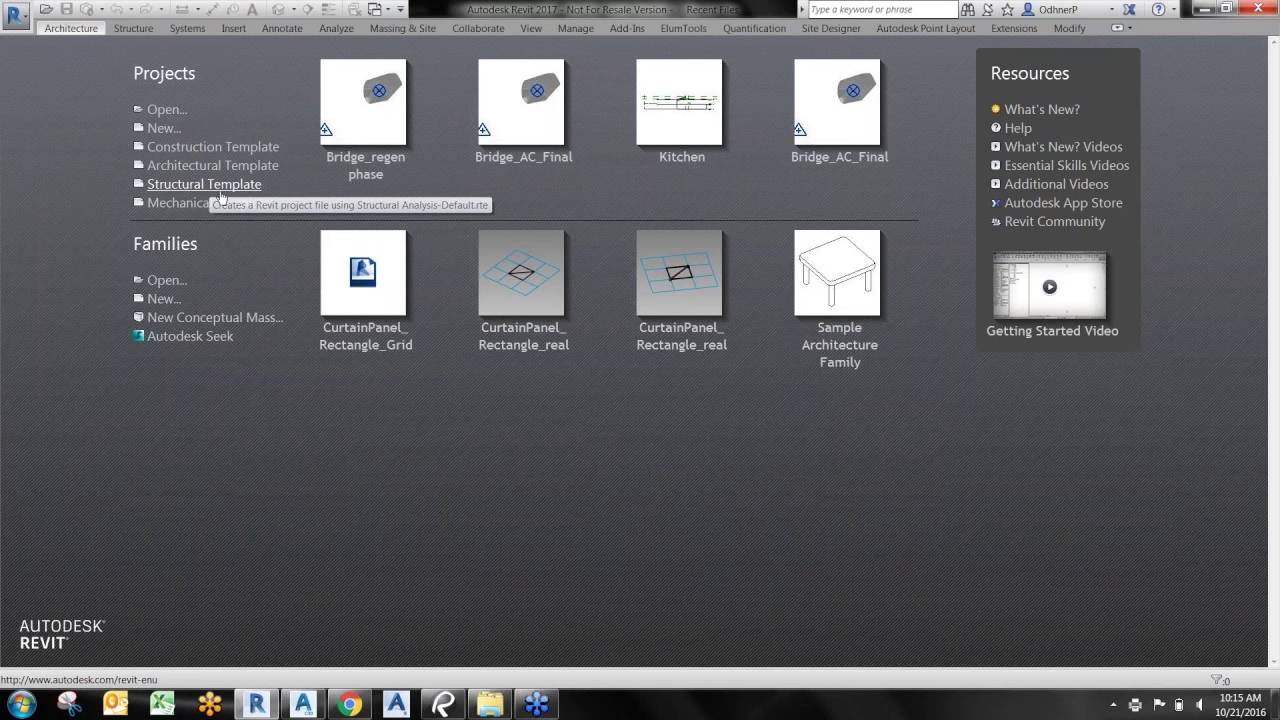Image resolution: width=1280 pixels, height=720 pixels.
Task: Click the Subscription Center satellite icon
Action: tap(987, 9)
